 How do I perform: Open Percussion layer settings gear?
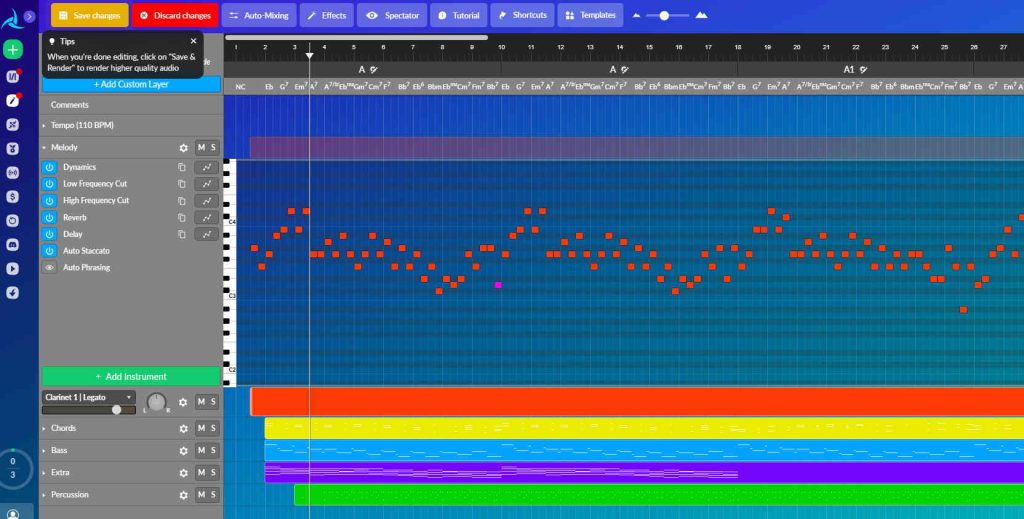coord(184,495)
